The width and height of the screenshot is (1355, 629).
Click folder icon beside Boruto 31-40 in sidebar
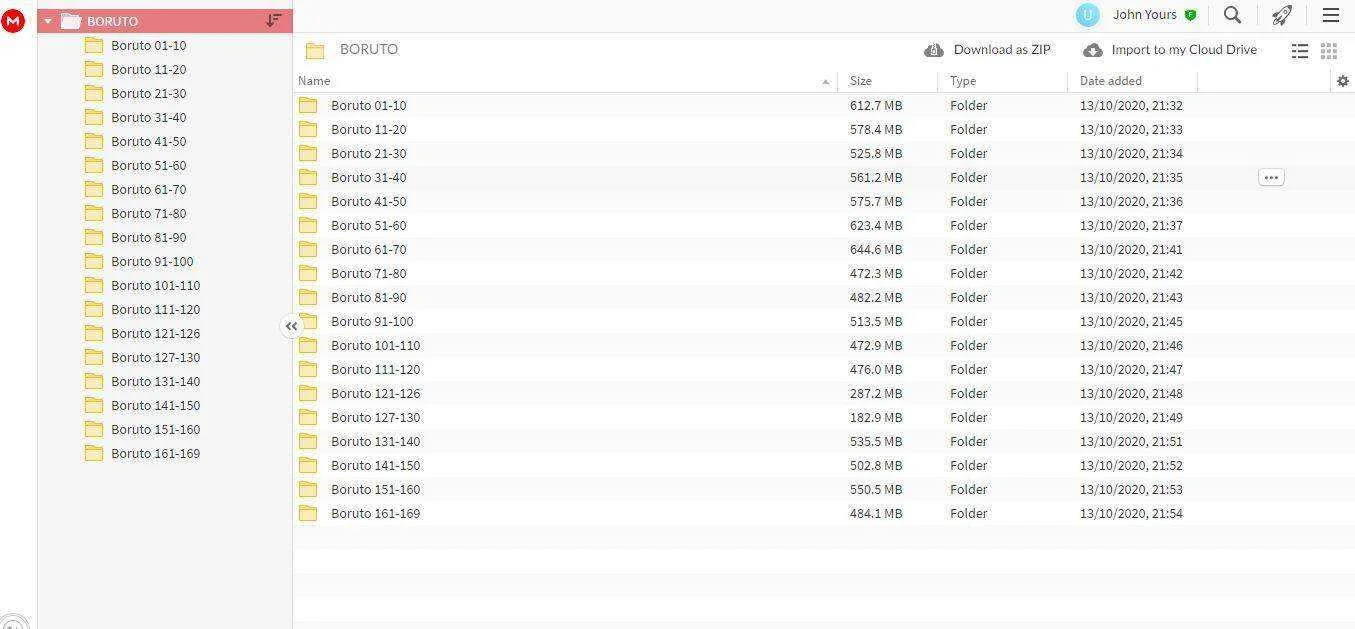pos(94,117)
